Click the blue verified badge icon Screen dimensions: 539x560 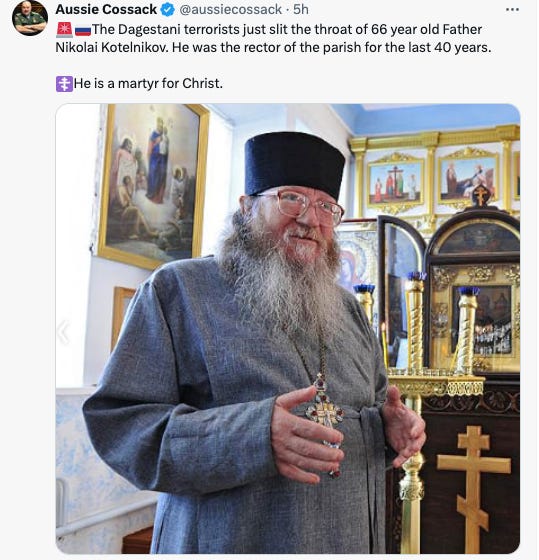click(167, 10)
